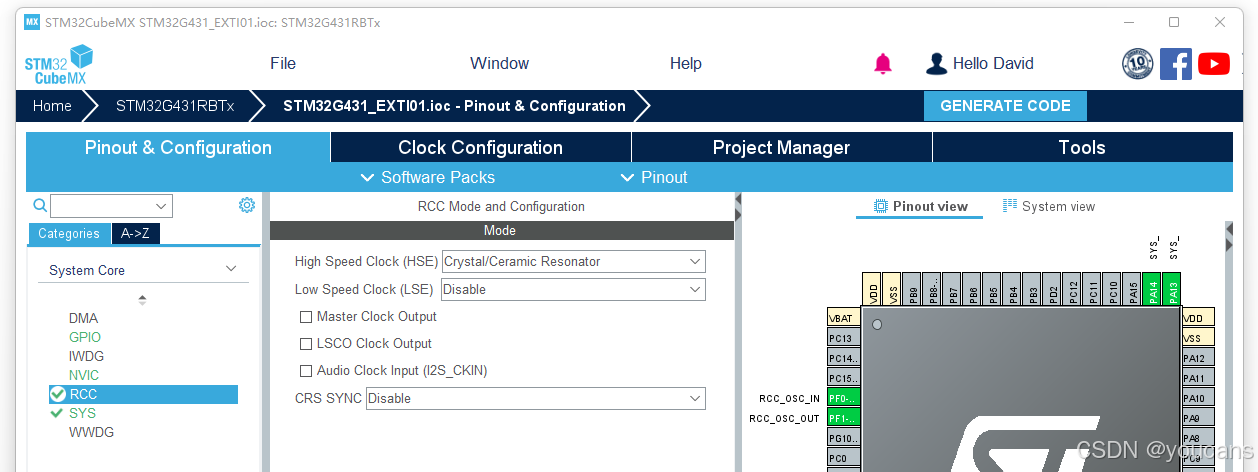Select RCC in System Core list
This screenshot has height=472, width=1258.
[x=143, y=394]
